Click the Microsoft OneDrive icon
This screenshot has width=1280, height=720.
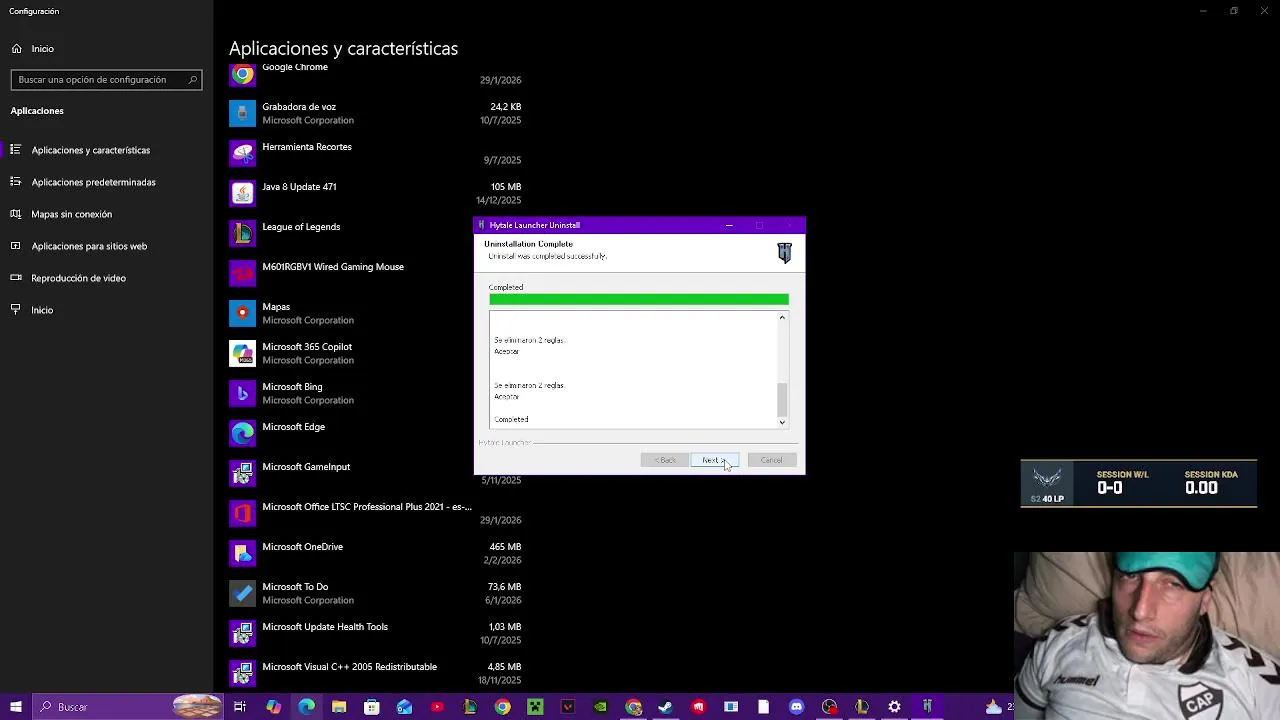click(x=242, y=553)
